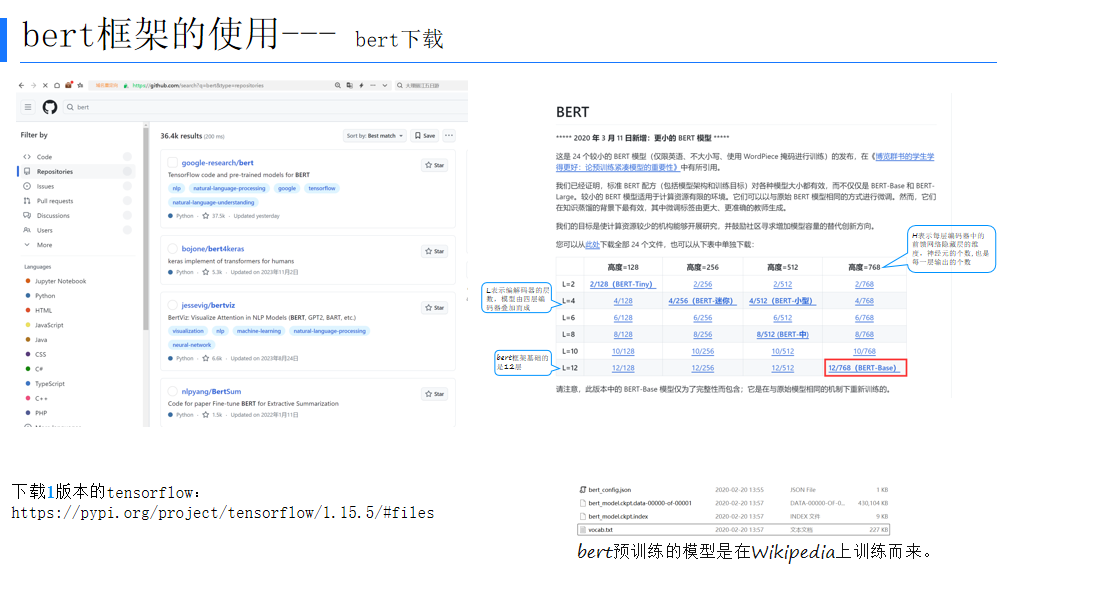Star the nlpyang/BertSum repository
Viewport: 1096px width, 616px height.
(435, 394)
